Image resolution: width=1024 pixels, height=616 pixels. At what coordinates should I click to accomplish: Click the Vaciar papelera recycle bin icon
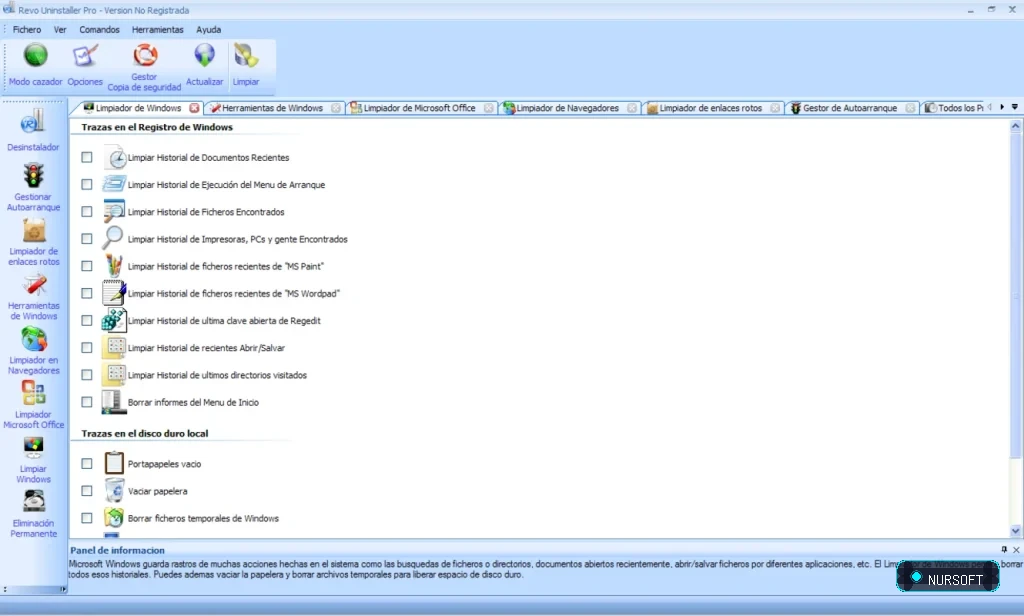click(x=114, y=491)
